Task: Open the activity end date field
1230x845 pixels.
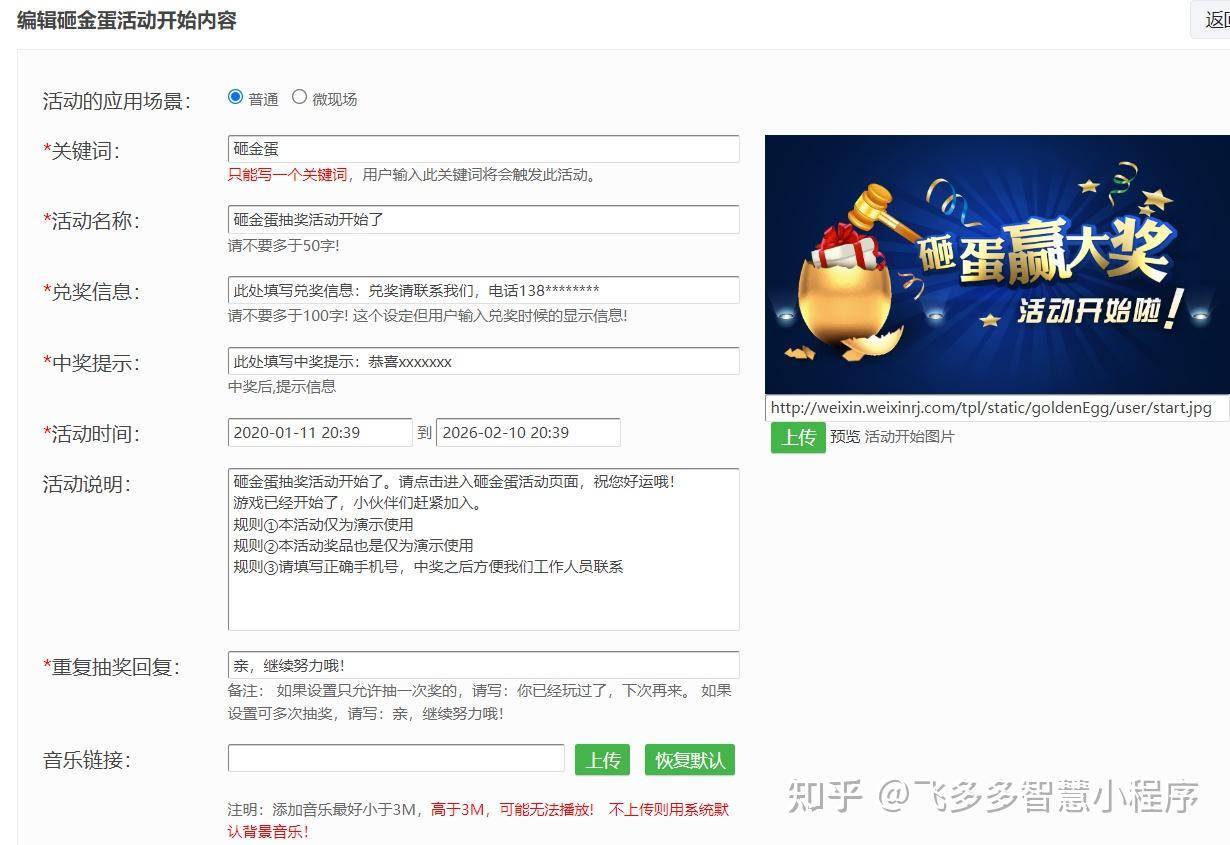Action: [x=527, y=433]
